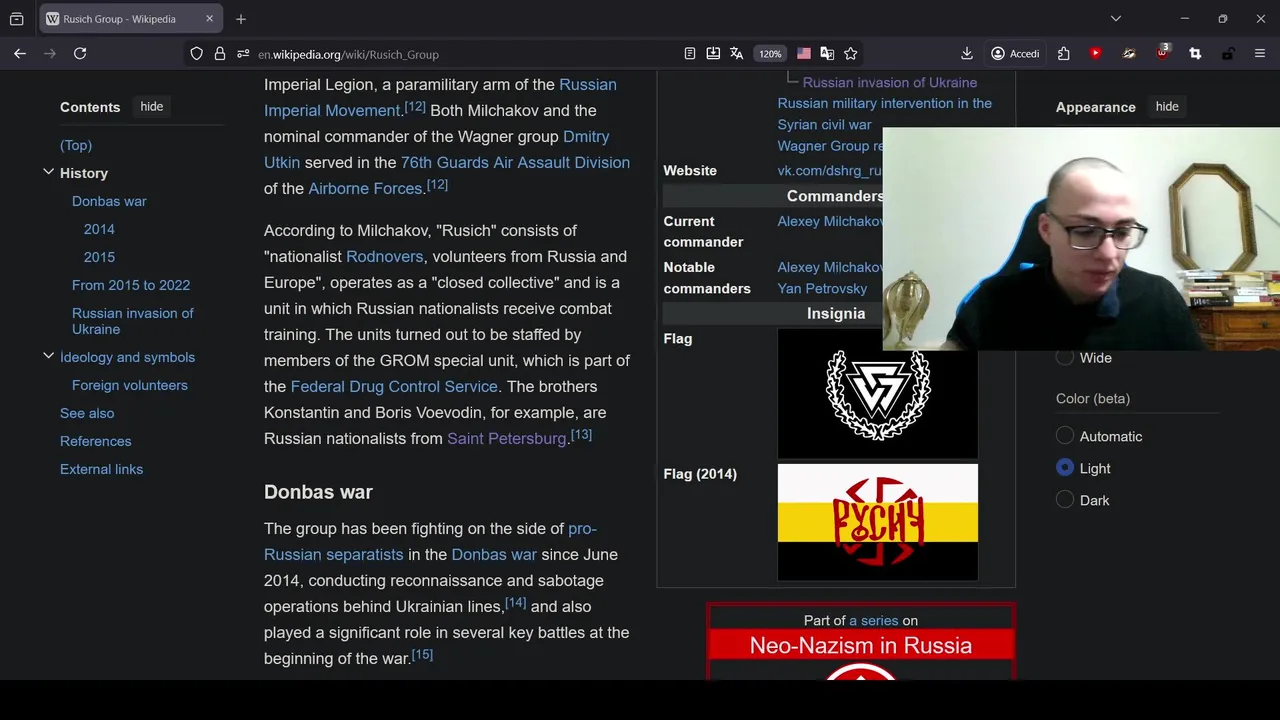Click the red YouTube extension icon
The height and width of the screenshot is (720, 1280).
(x=1096, y=54)
